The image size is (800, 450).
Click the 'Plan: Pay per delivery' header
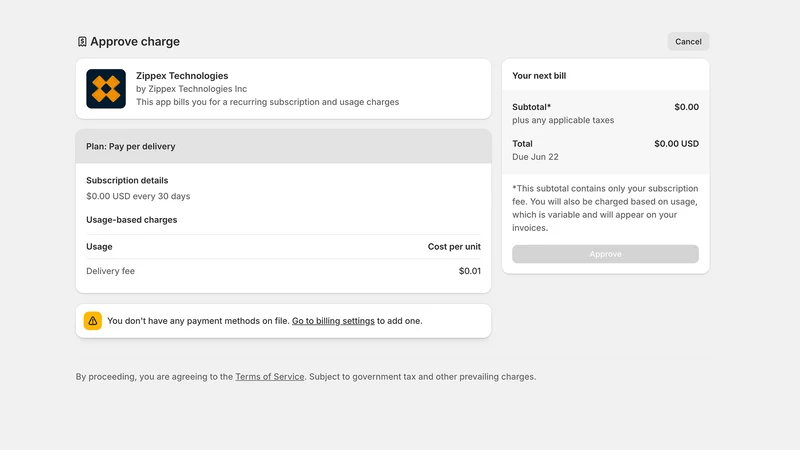(283, 146)
